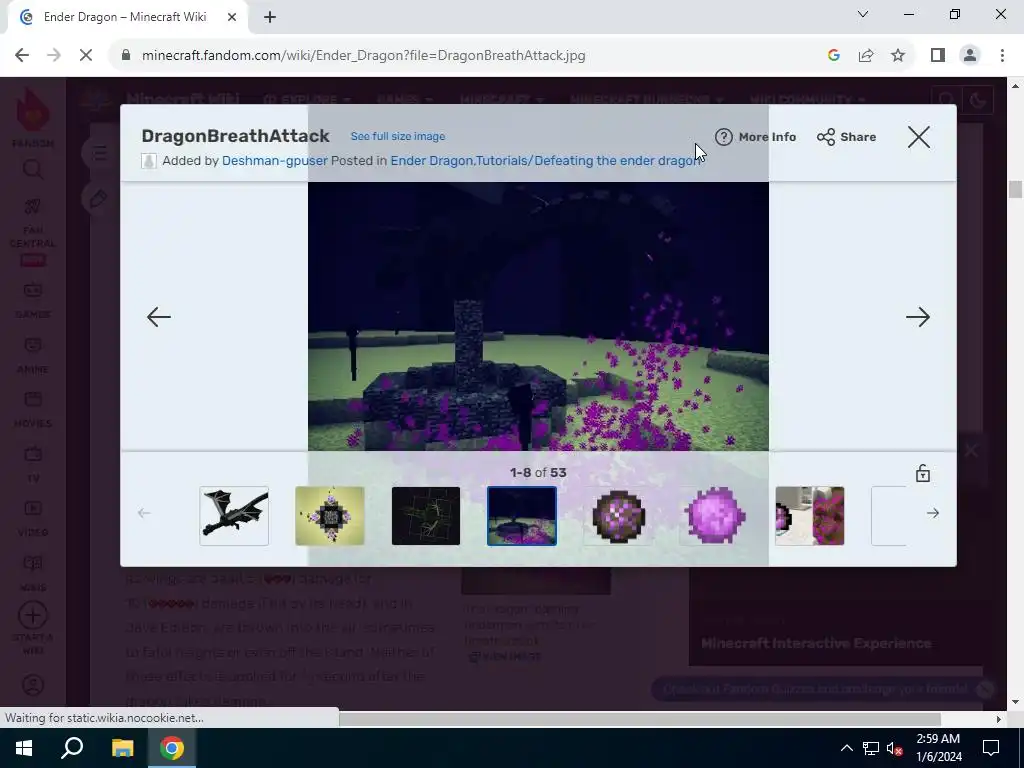Open muted volume tray icon
The image size is (1024, 768).
pos(895,748)
